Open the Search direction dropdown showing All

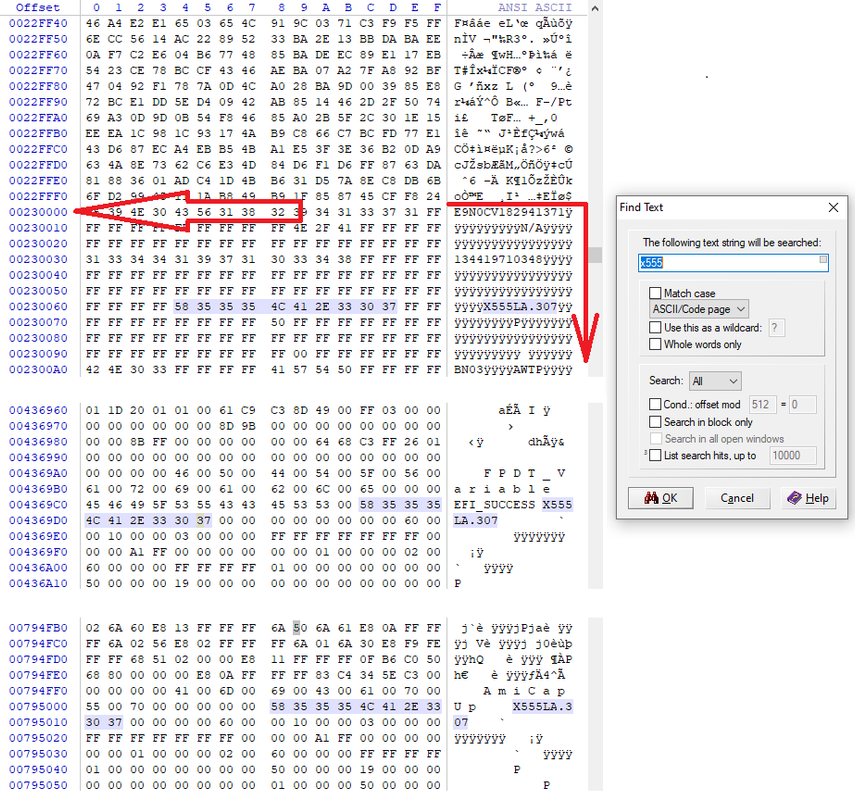715,381
